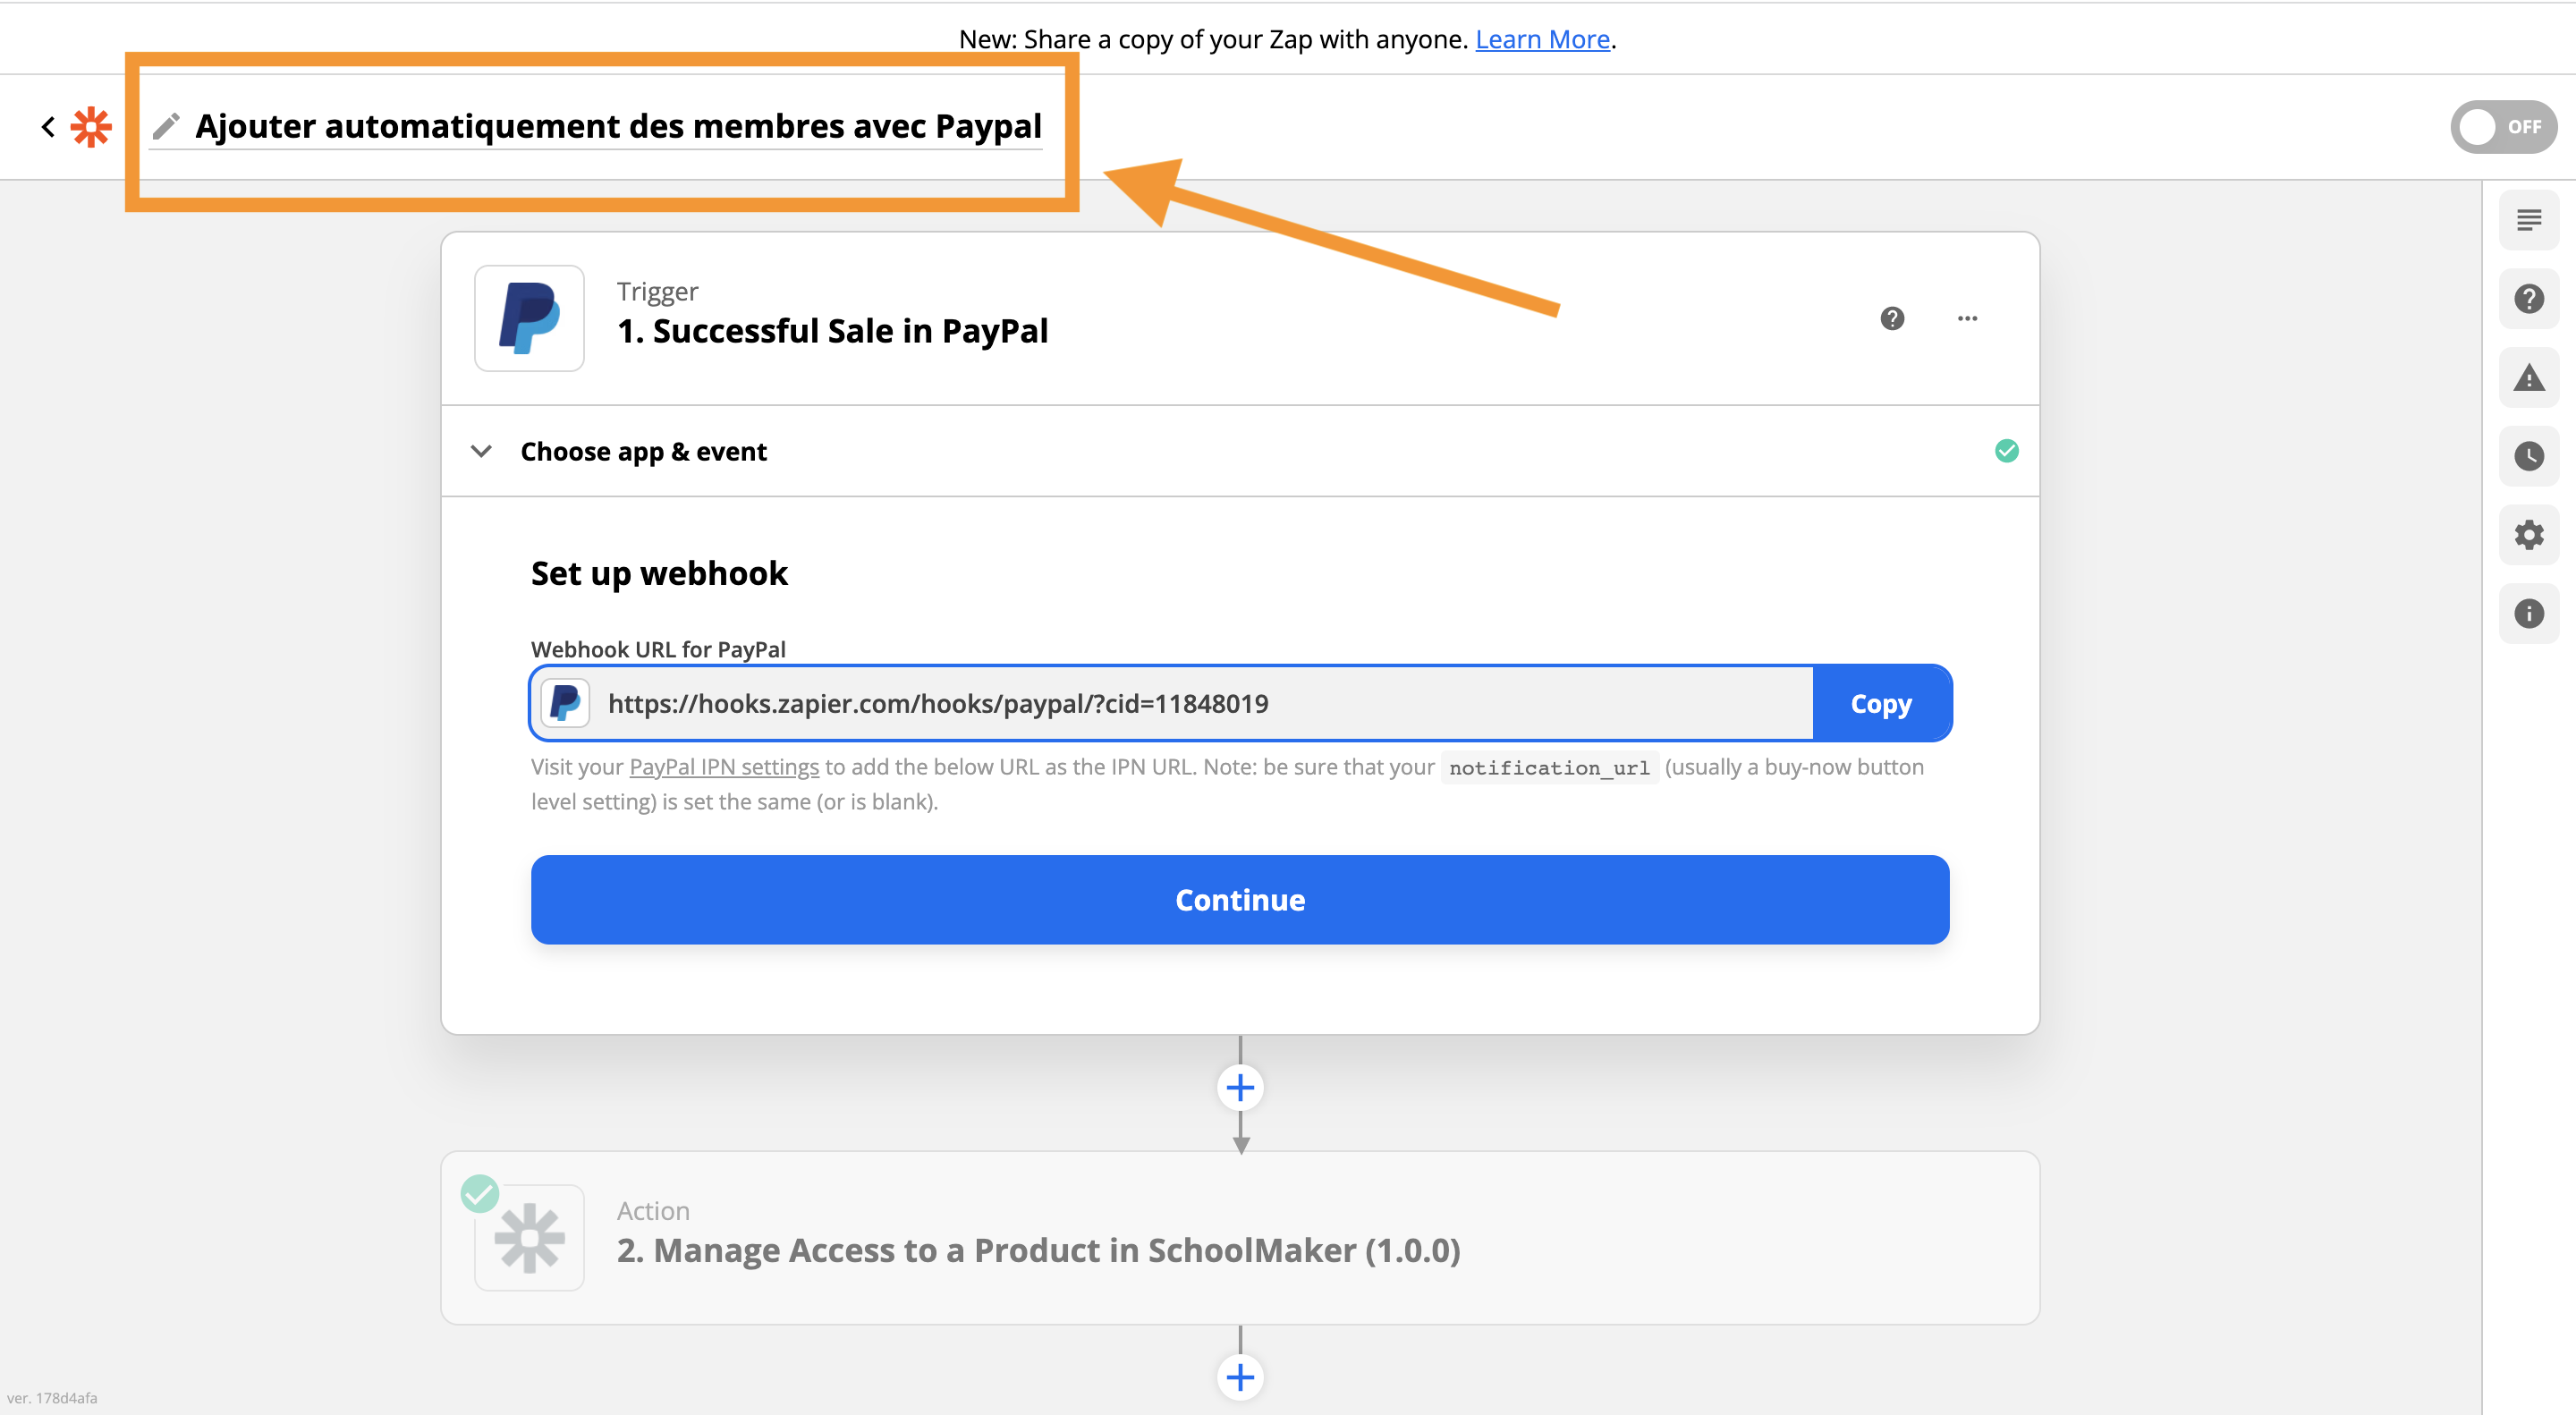The image size is (2576, 1415).
Task: Copy the webhook URL
Action: point(1880,703)
